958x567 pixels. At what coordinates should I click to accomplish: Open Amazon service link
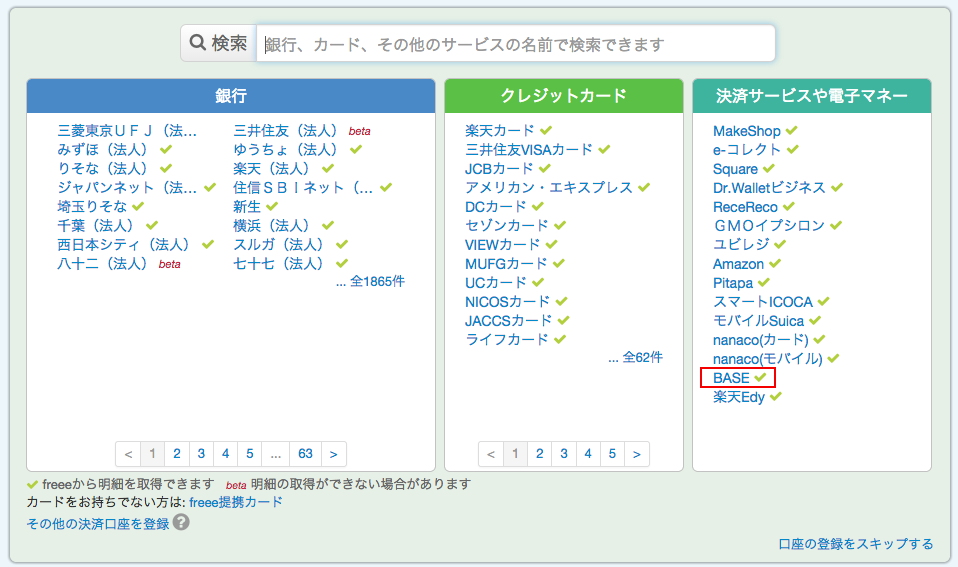click(739, 265)
